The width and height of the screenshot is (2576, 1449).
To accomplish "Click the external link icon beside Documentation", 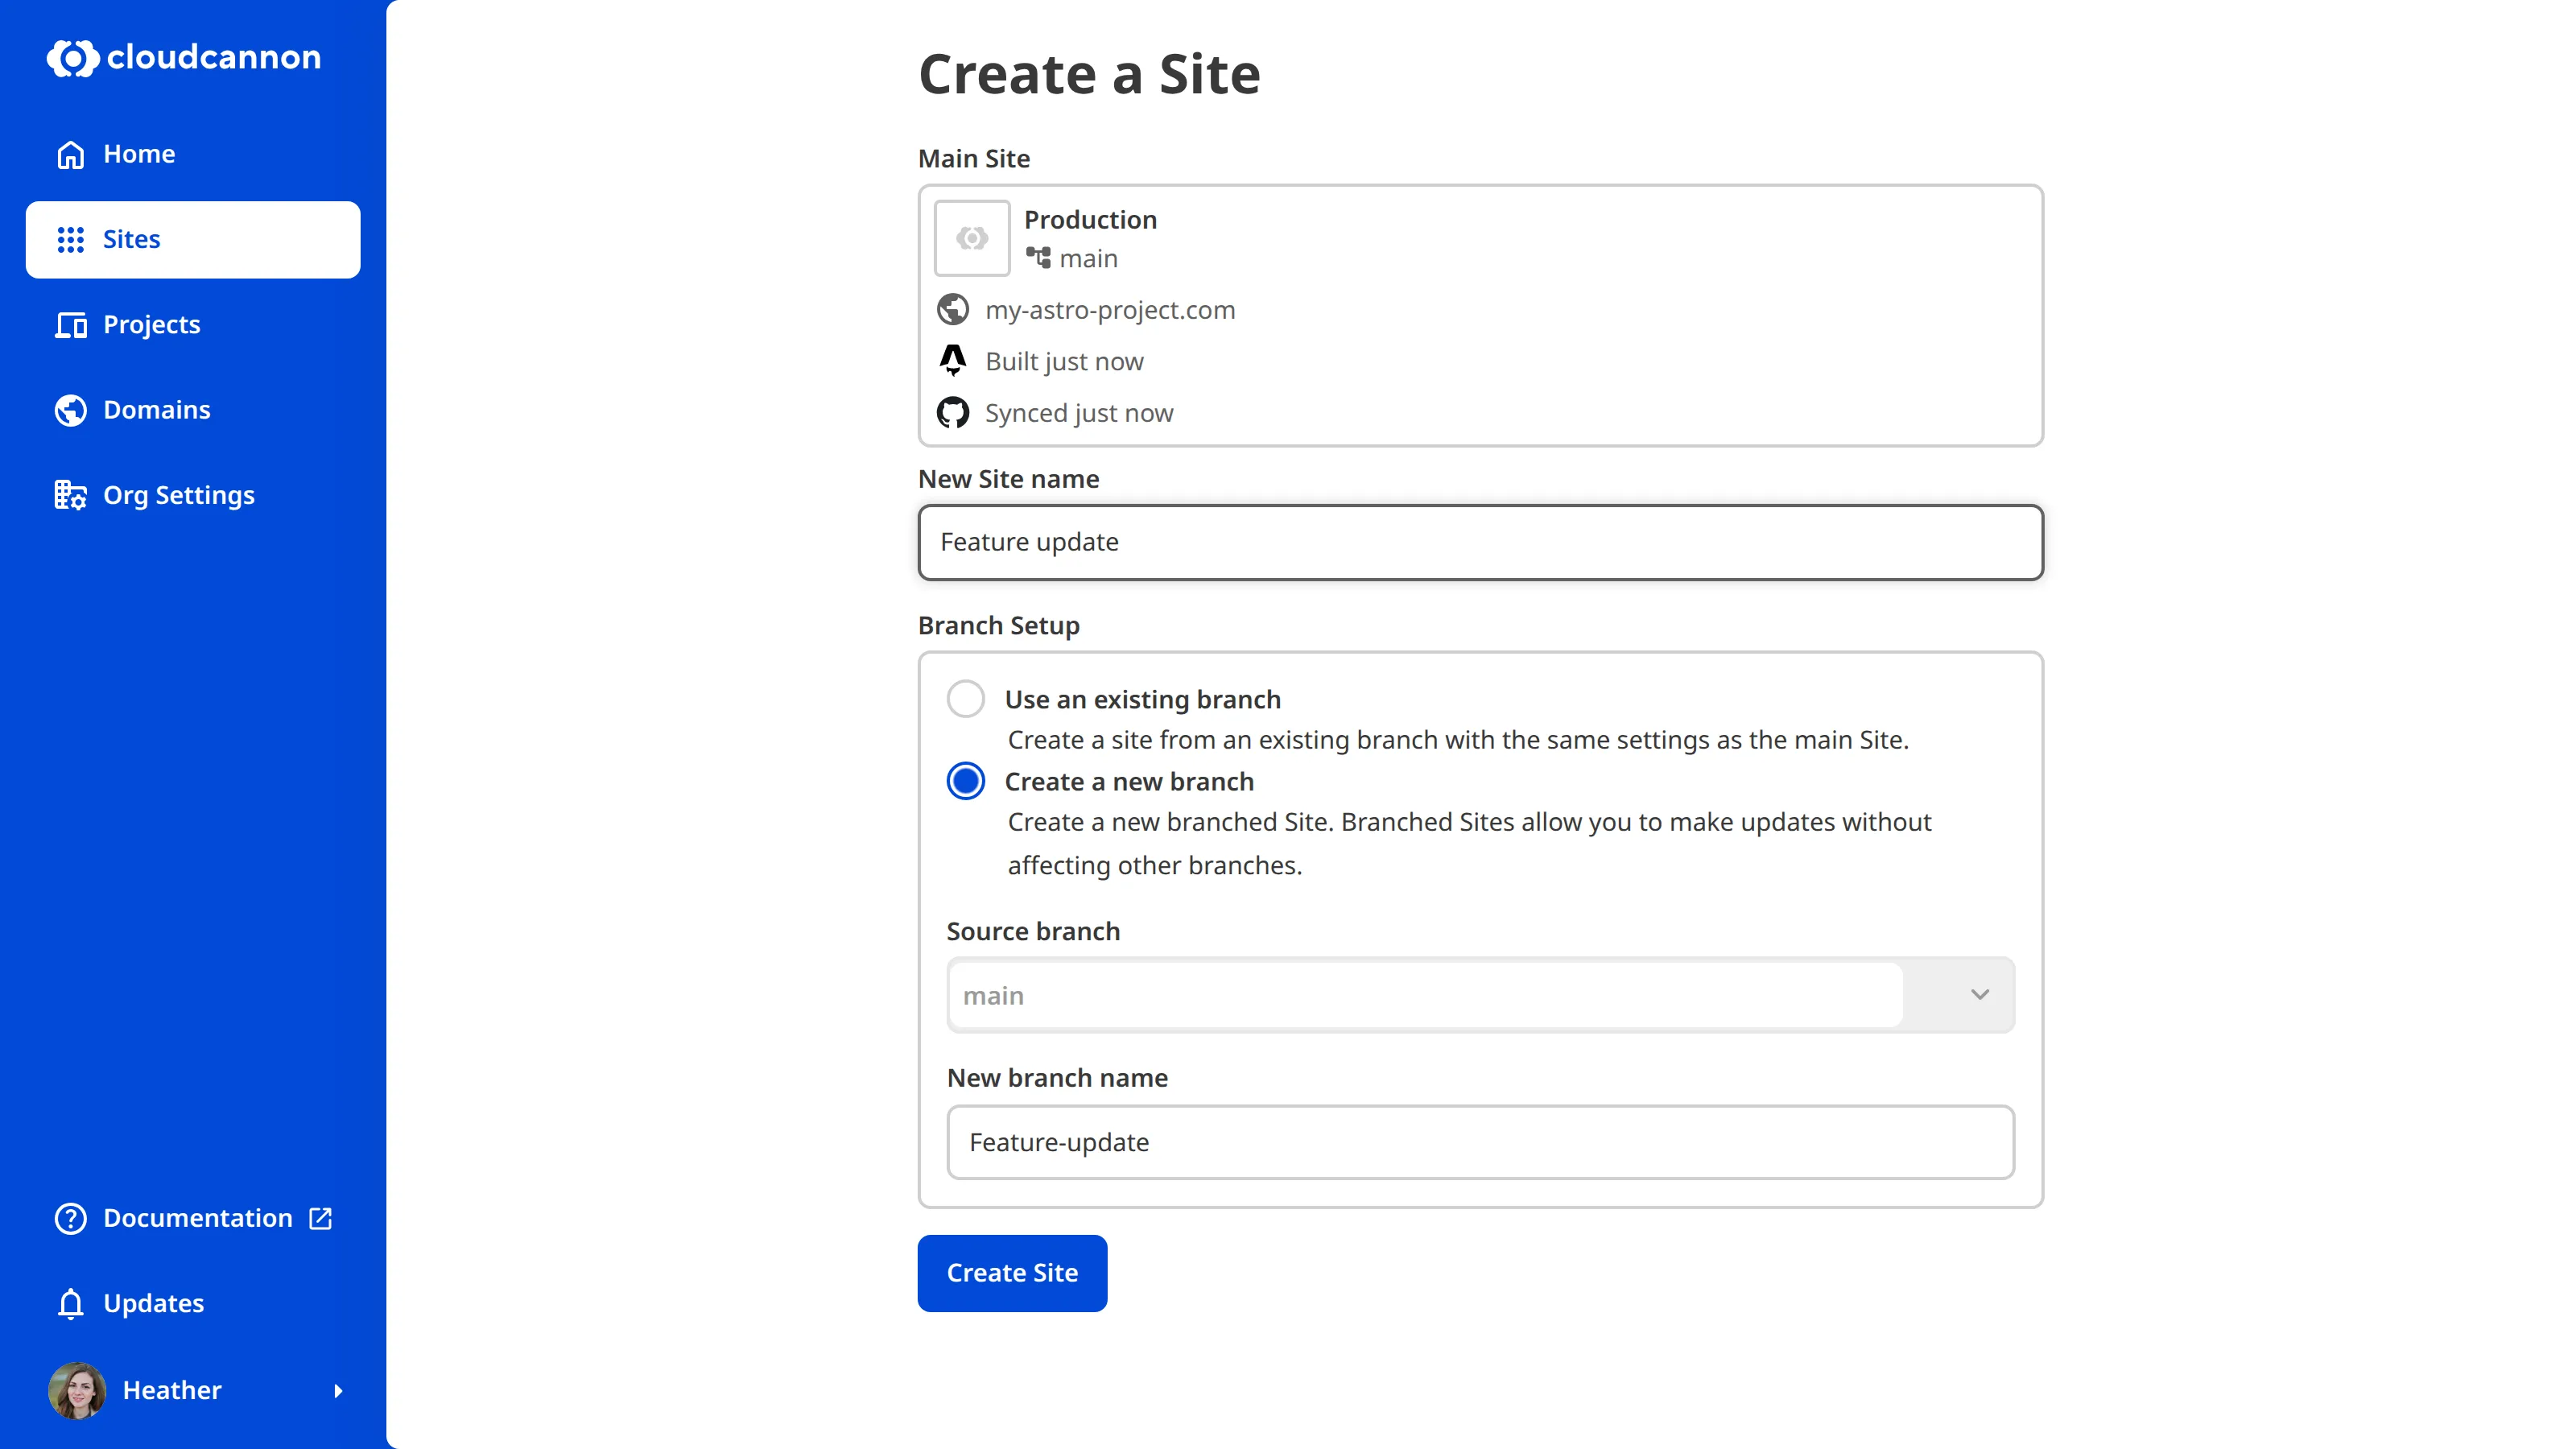I will tap(320, 1218).
